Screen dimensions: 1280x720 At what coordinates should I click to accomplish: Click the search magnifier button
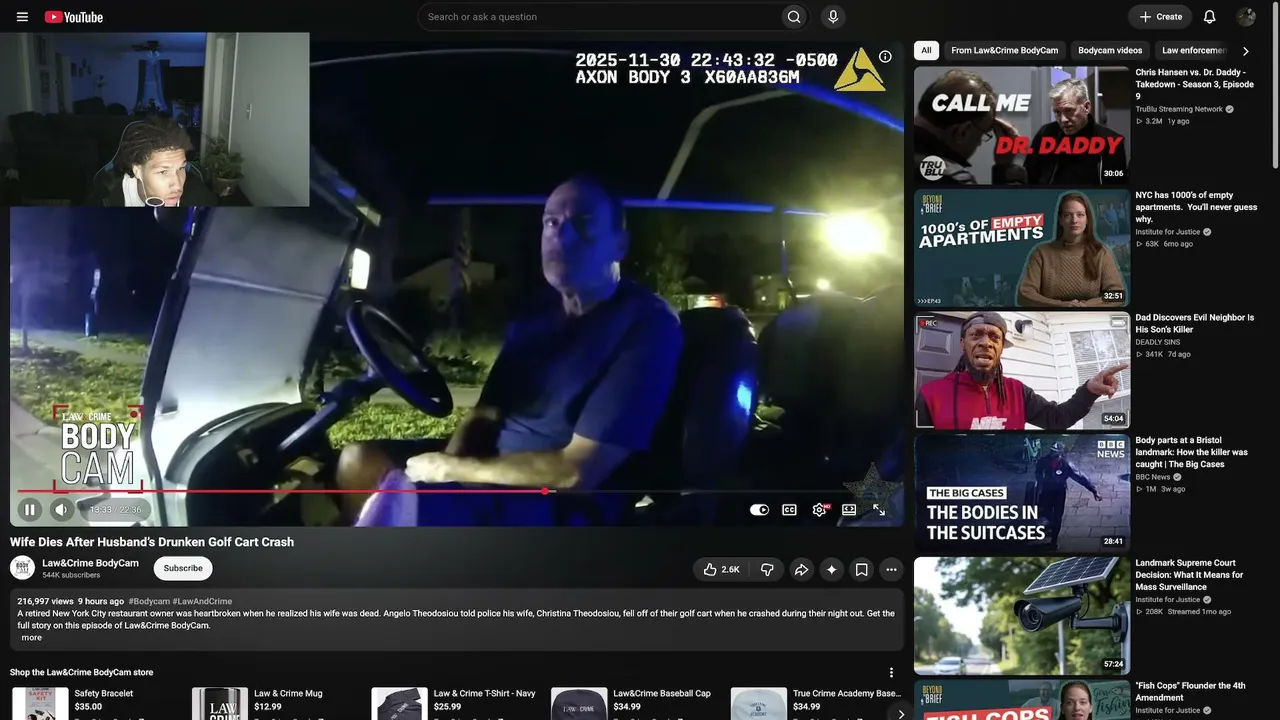794,17
